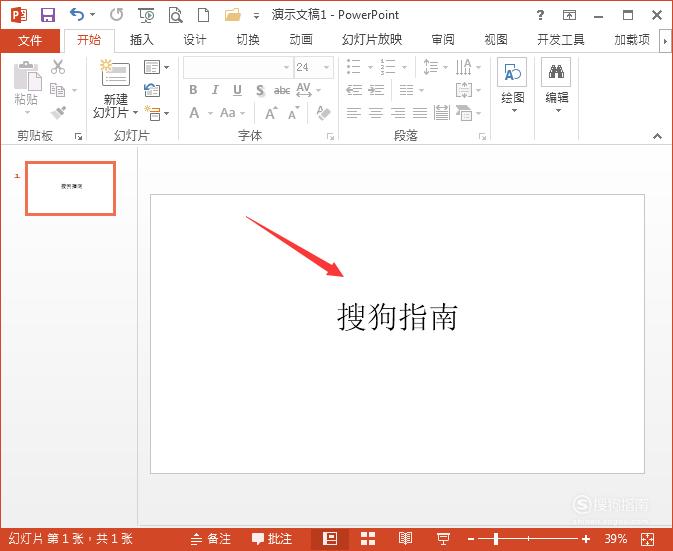Open the slide section dropdown

coord(156,113)
